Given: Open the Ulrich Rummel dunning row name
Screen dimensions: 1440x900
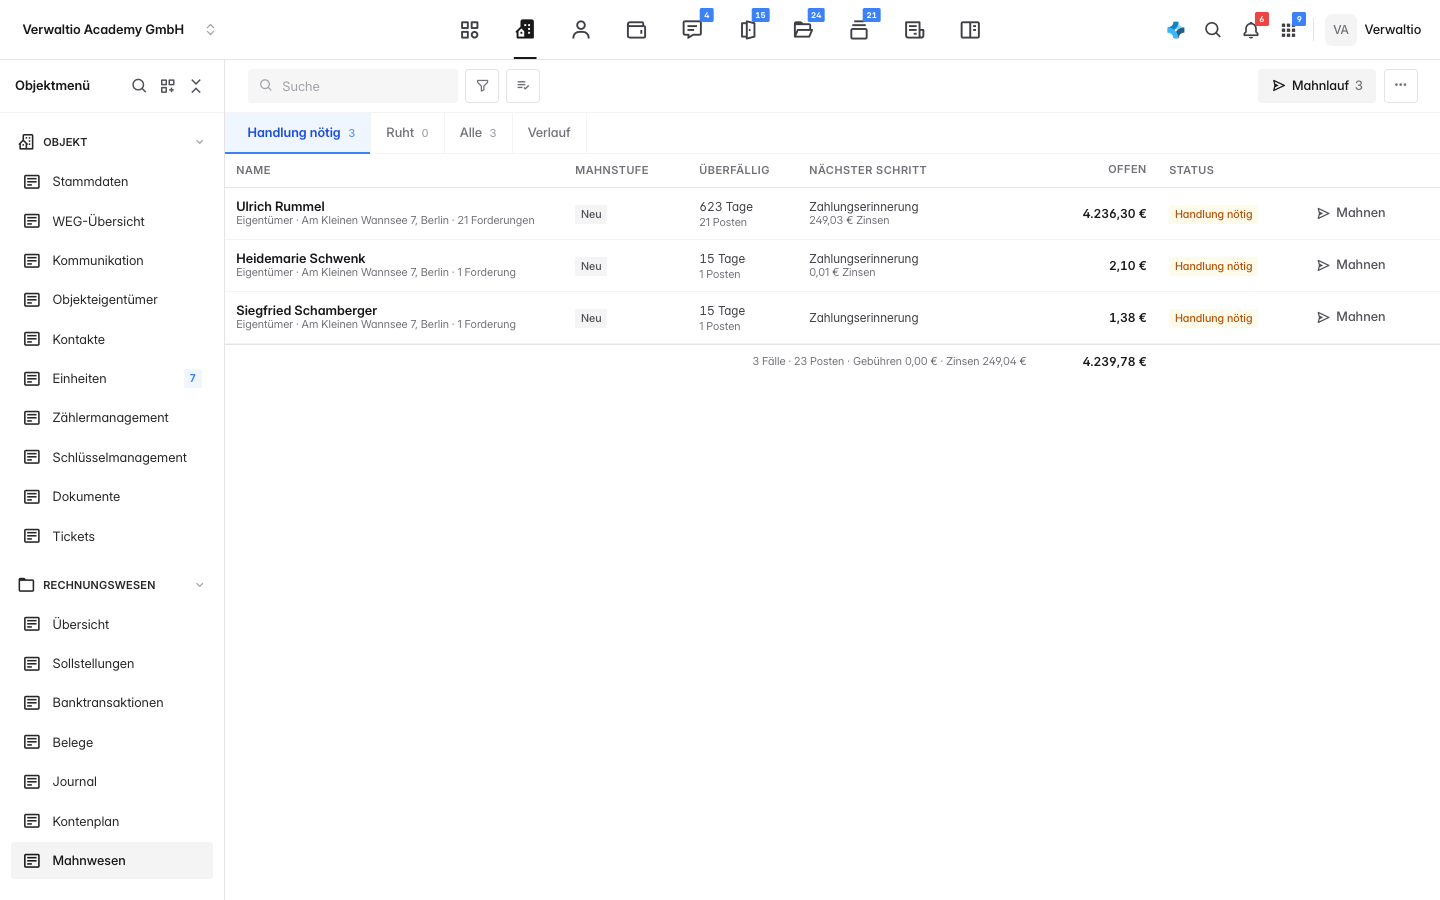Looking at the screenshot, I should click(x=280, y=207).
